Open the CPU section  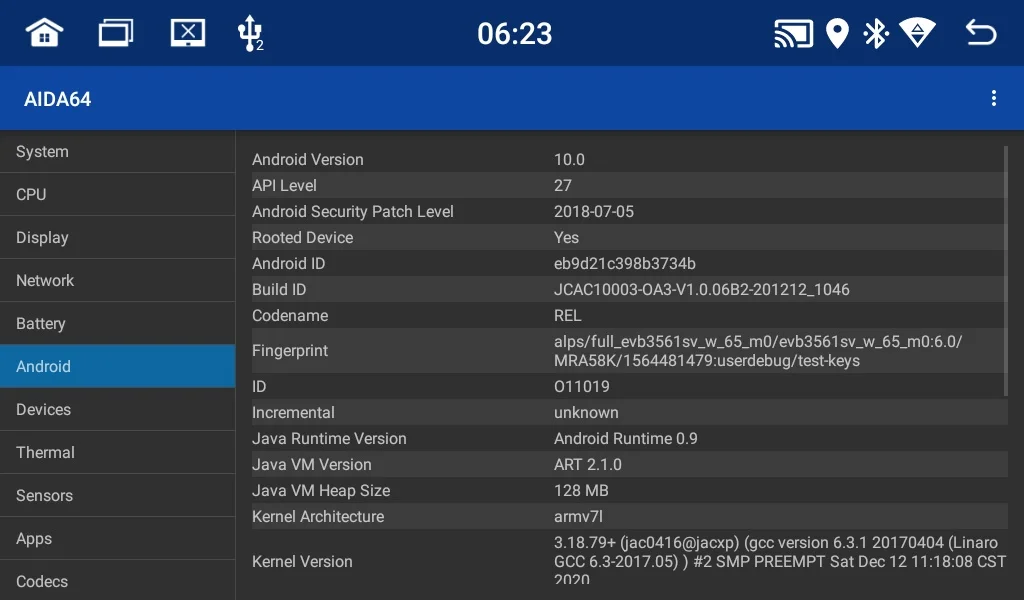pos(118,195)
